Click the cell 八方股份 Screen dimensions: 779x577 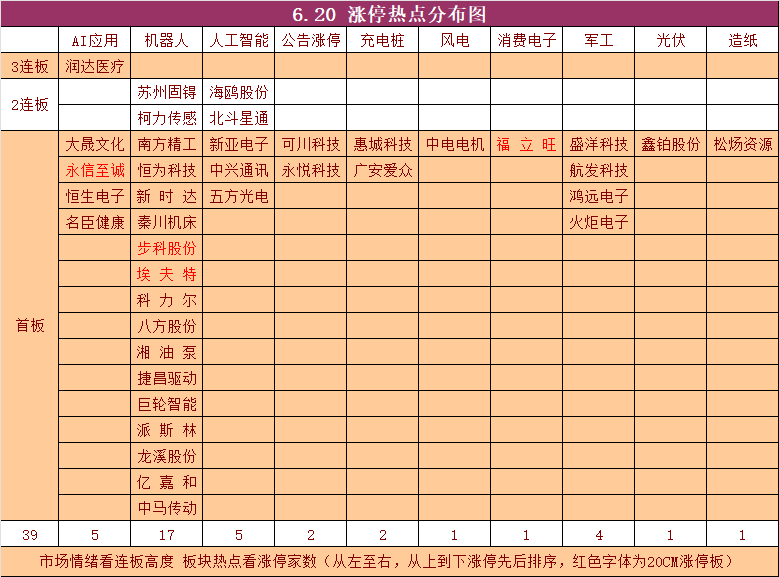pyautogui.click(x=166, y=326)
